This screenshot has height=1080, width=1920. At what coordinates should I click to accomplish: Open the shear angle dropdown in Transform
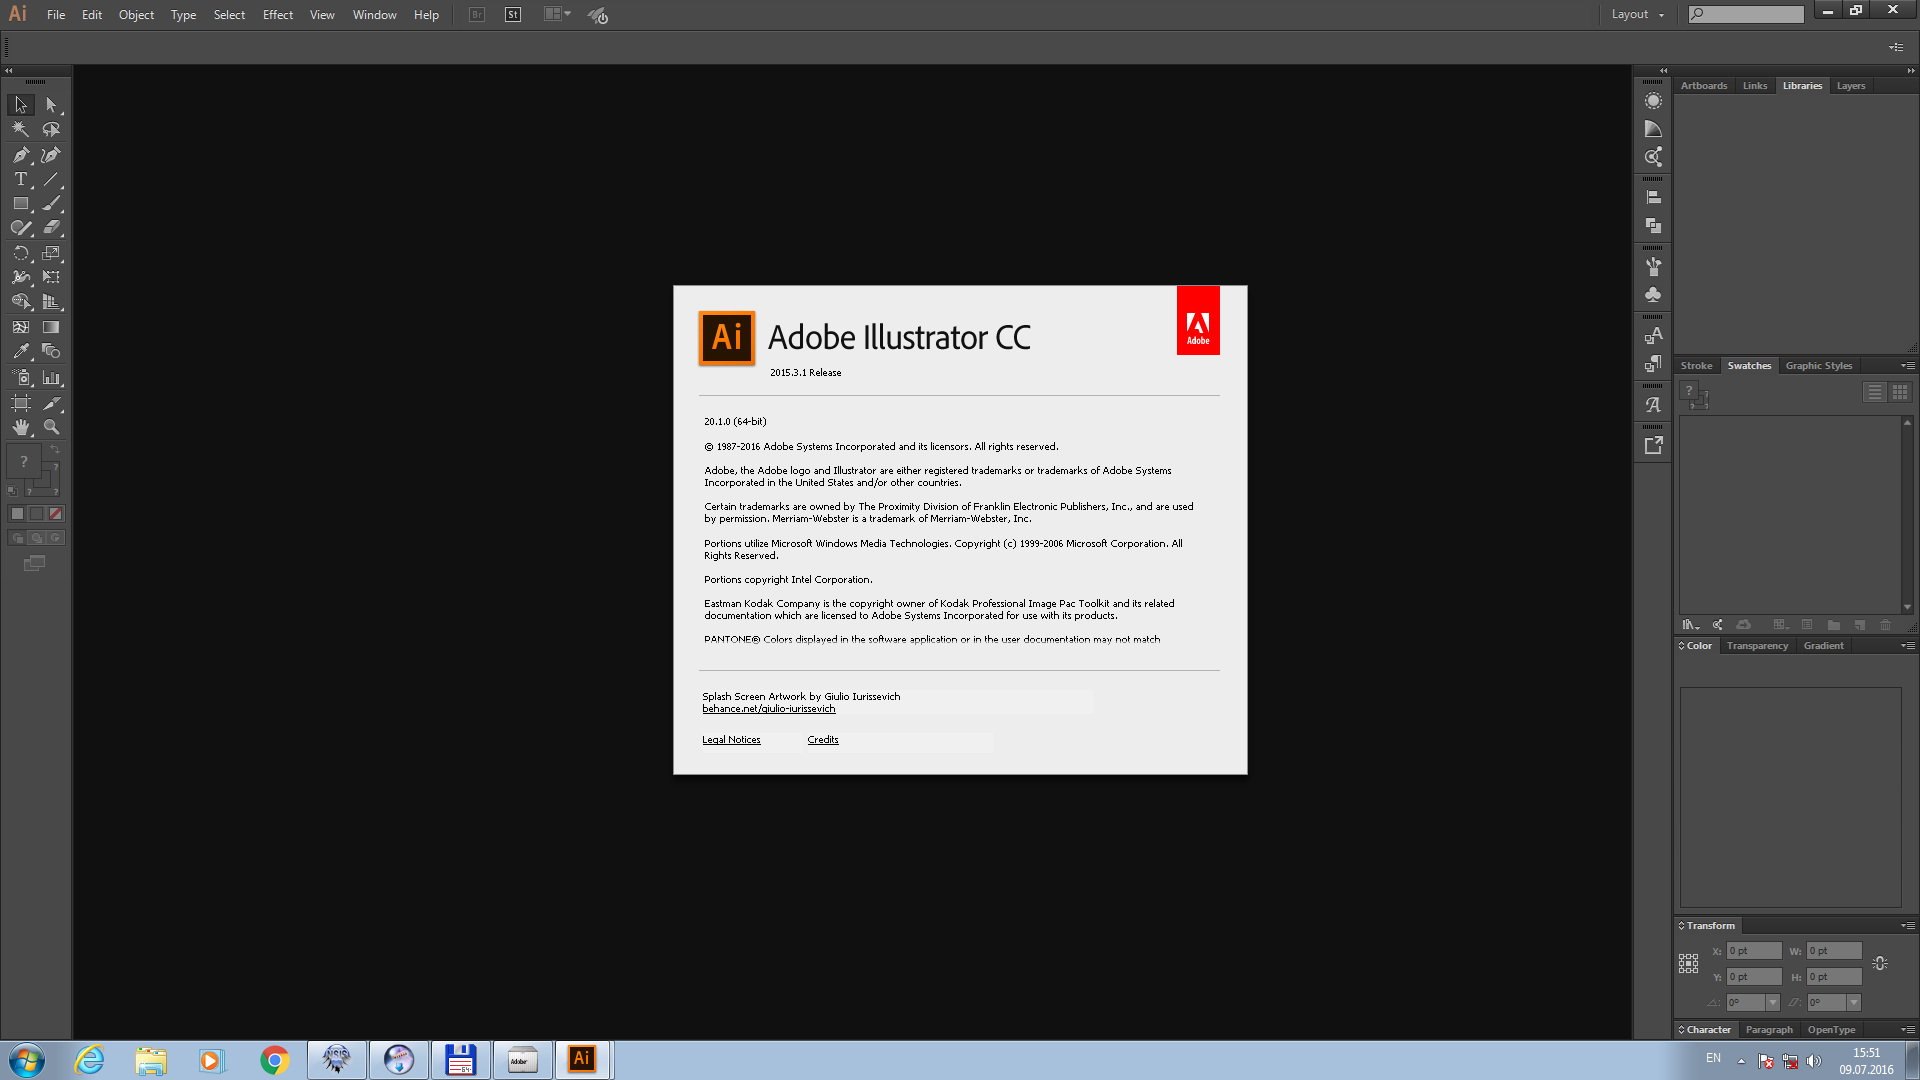click(1854, 1003)
